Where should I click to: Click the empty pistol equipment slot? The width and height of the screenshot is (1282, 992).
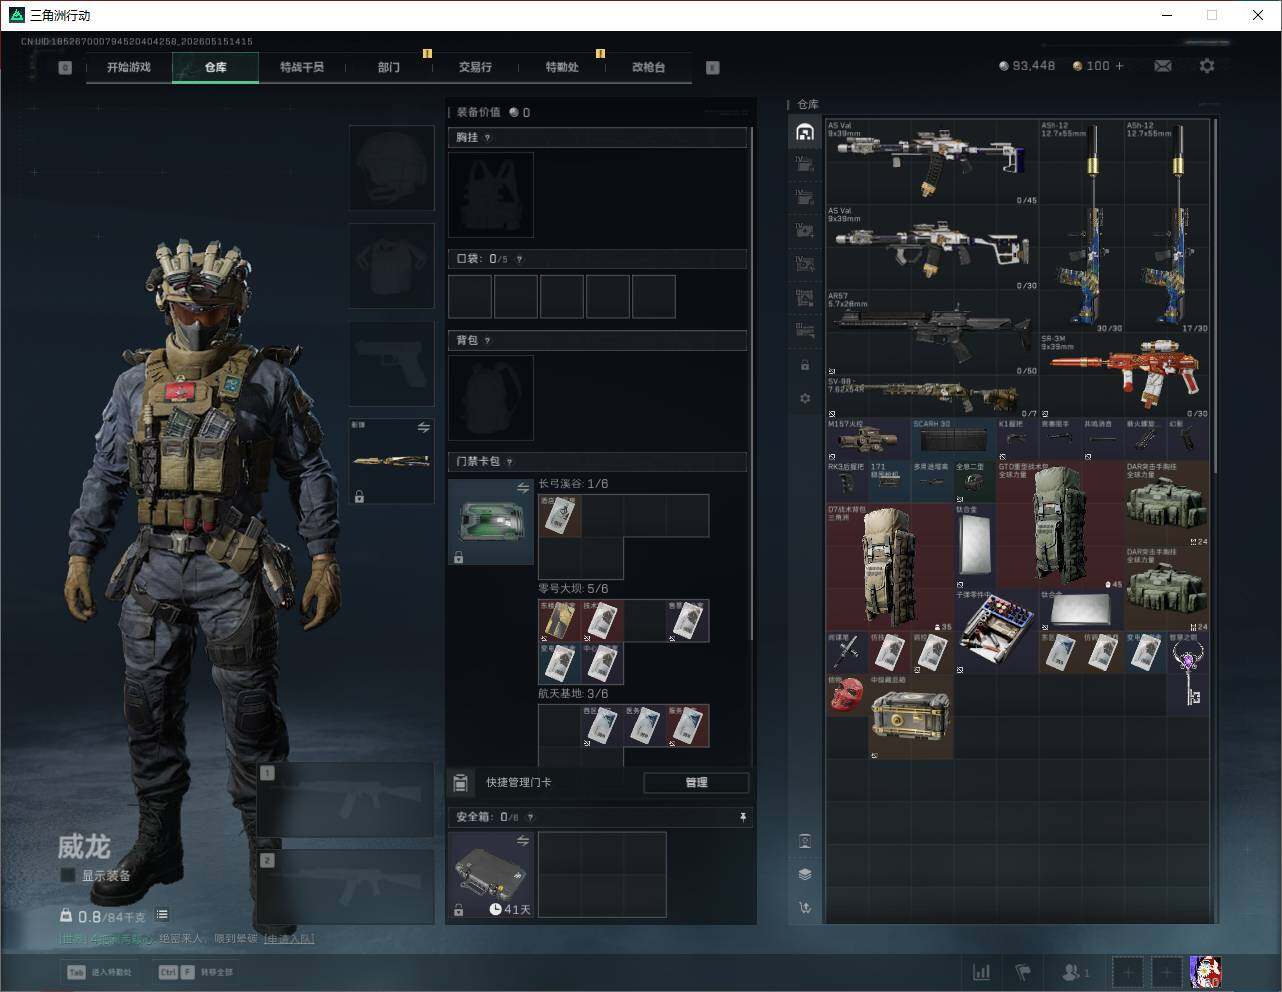tap(392, 364)
